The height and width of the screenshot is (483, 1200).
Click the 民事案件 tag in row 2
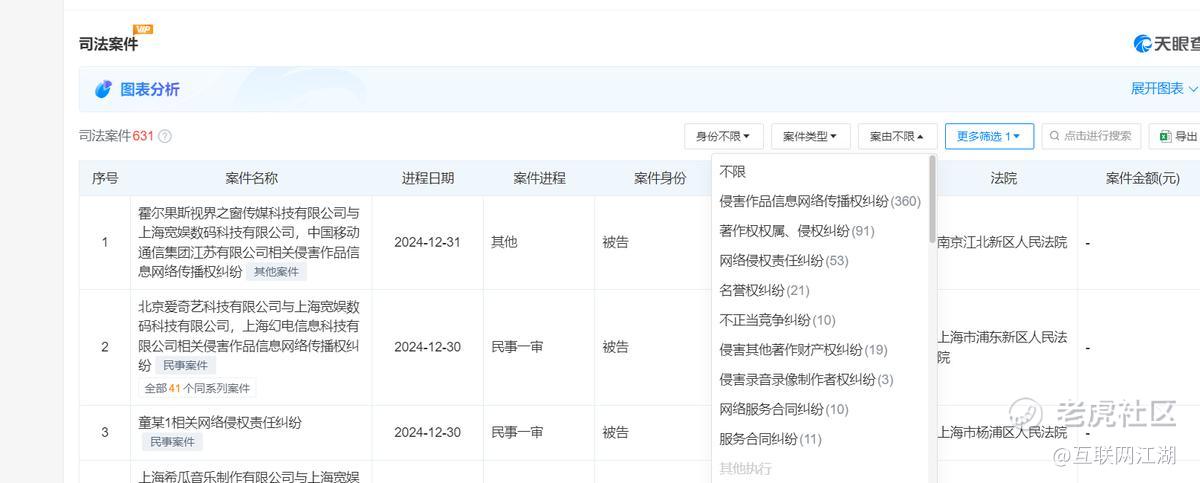(185, 366)
